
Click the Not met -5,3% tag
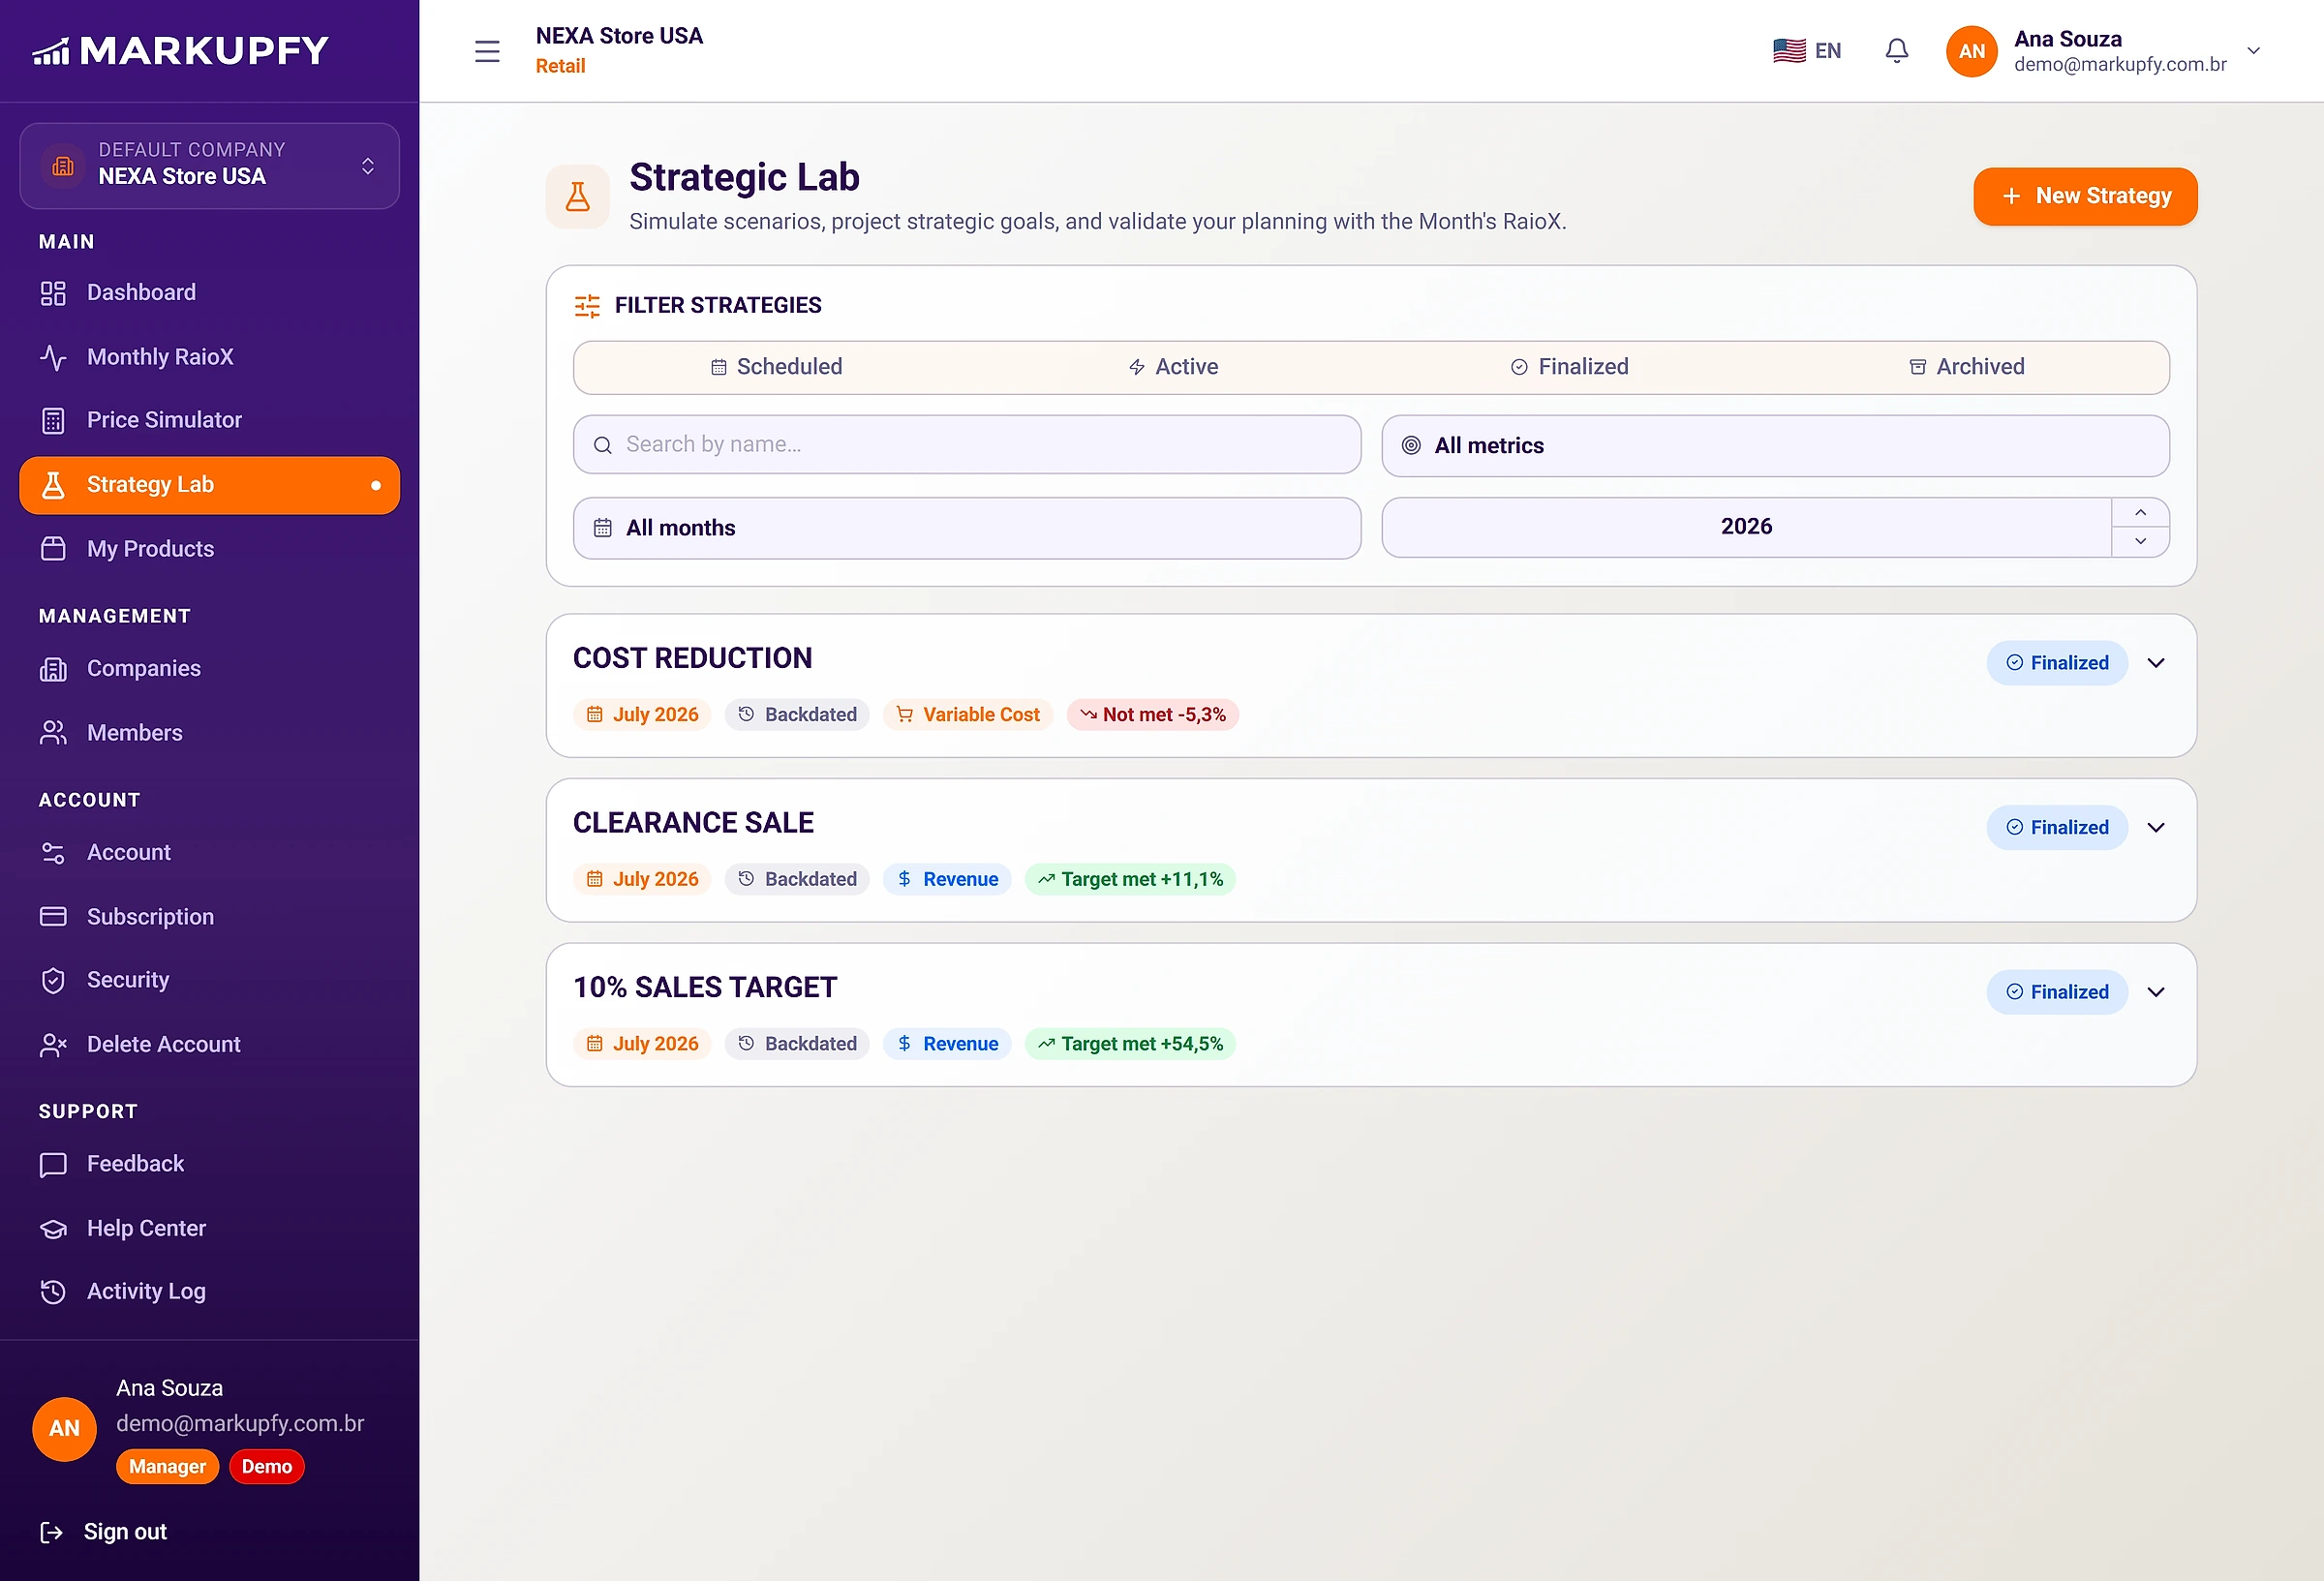click(x=1152, y=715)
